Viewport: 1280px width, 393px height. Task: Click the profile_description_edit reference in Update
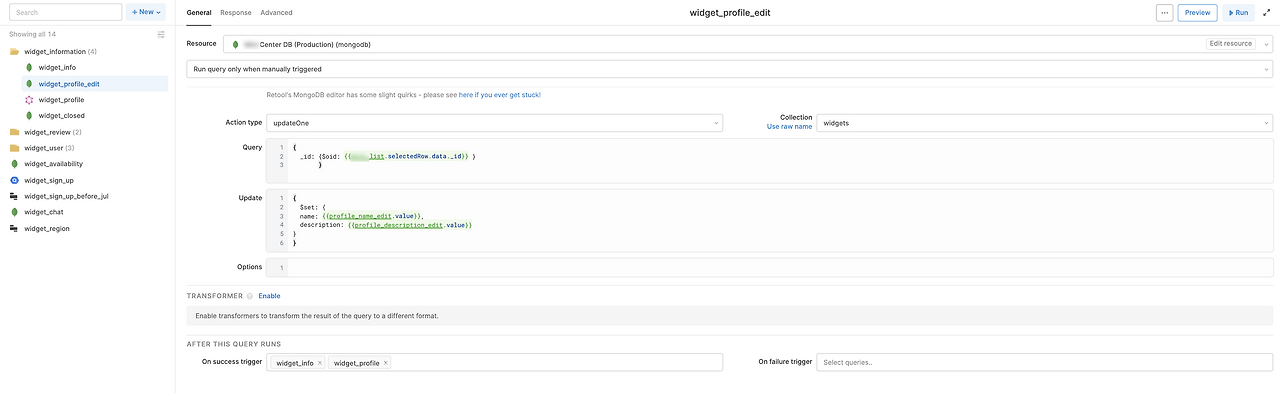click(399, 225)
